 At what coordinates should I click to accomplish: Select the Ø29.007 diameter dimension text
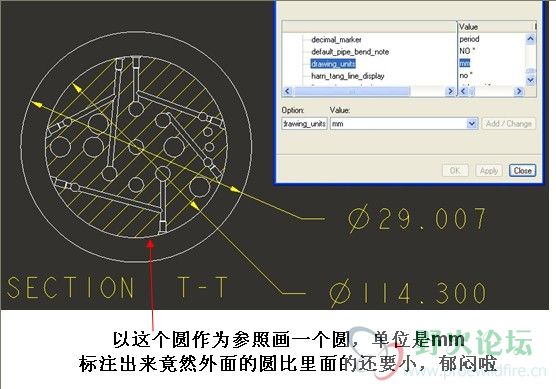pos(417,219)
